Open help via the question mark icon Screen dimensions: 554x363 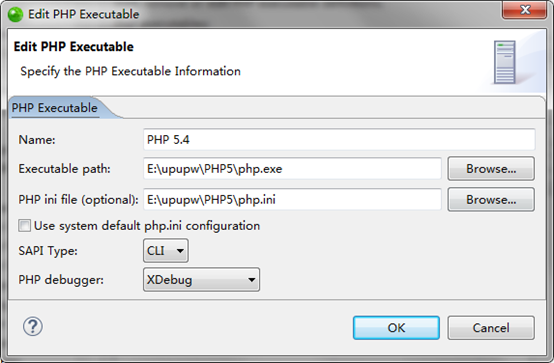tap(33, 326)
